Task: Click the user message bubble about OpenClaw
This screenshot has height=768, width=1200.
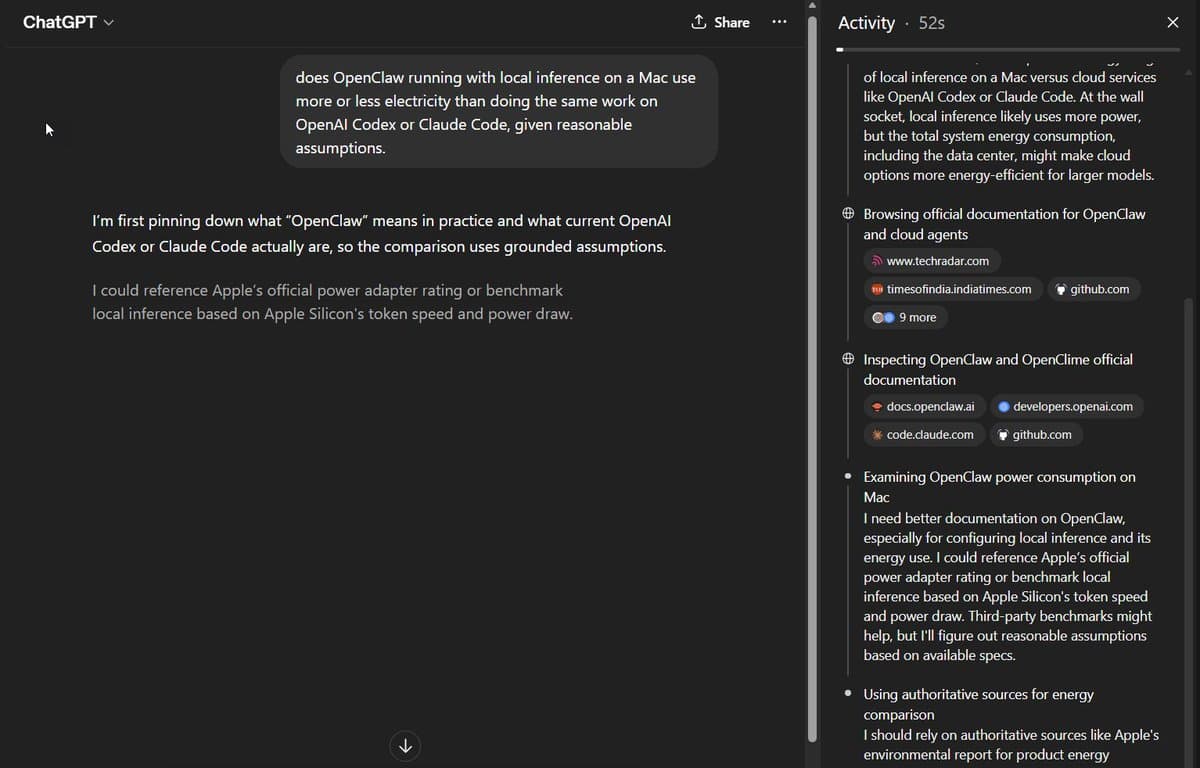Action: [498, 112]
